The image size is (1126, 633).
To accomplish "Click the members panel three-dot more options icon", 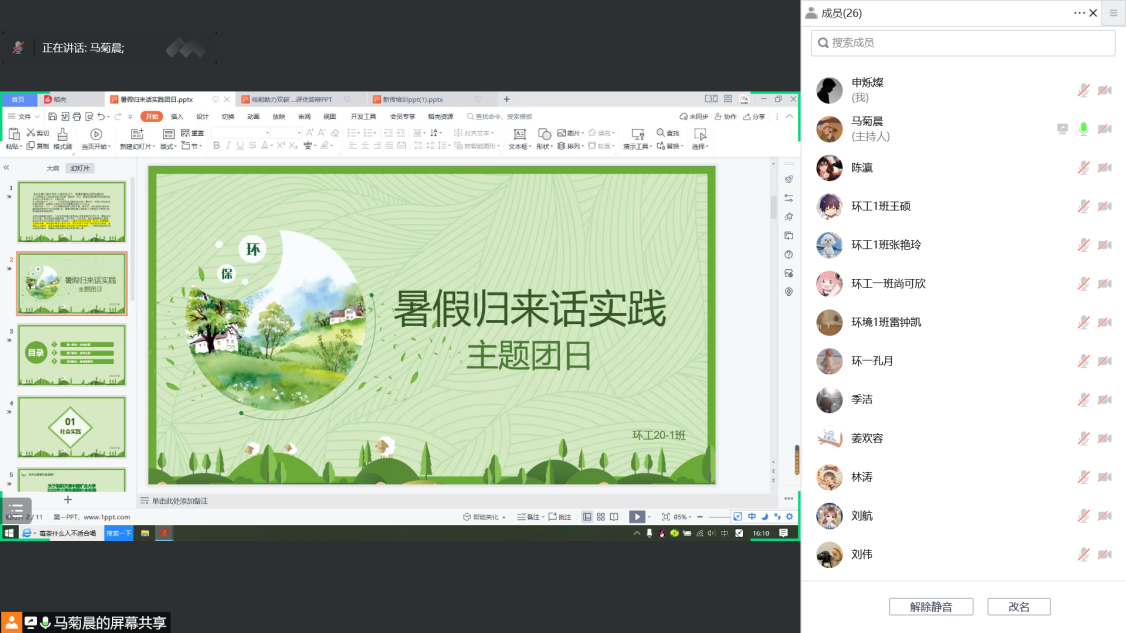I will [1079, 13].
